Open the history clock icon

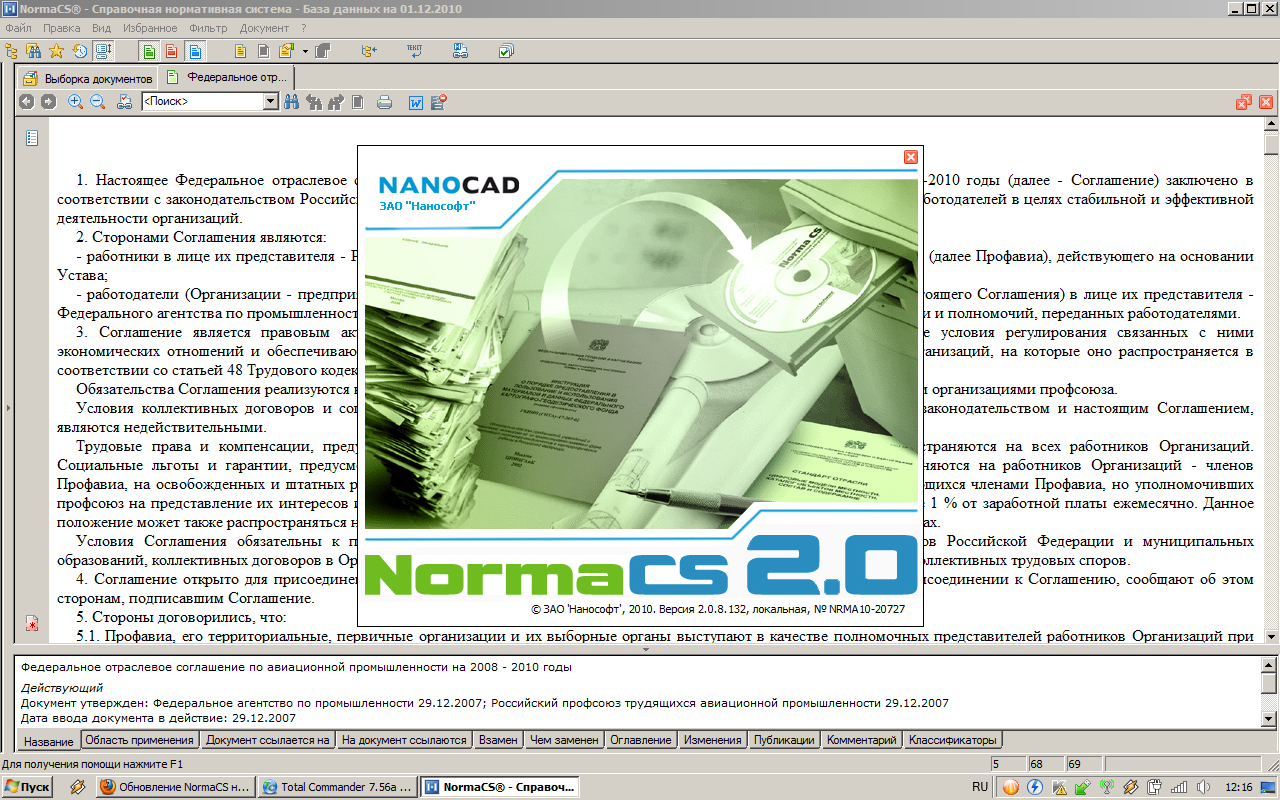[80, 51]
